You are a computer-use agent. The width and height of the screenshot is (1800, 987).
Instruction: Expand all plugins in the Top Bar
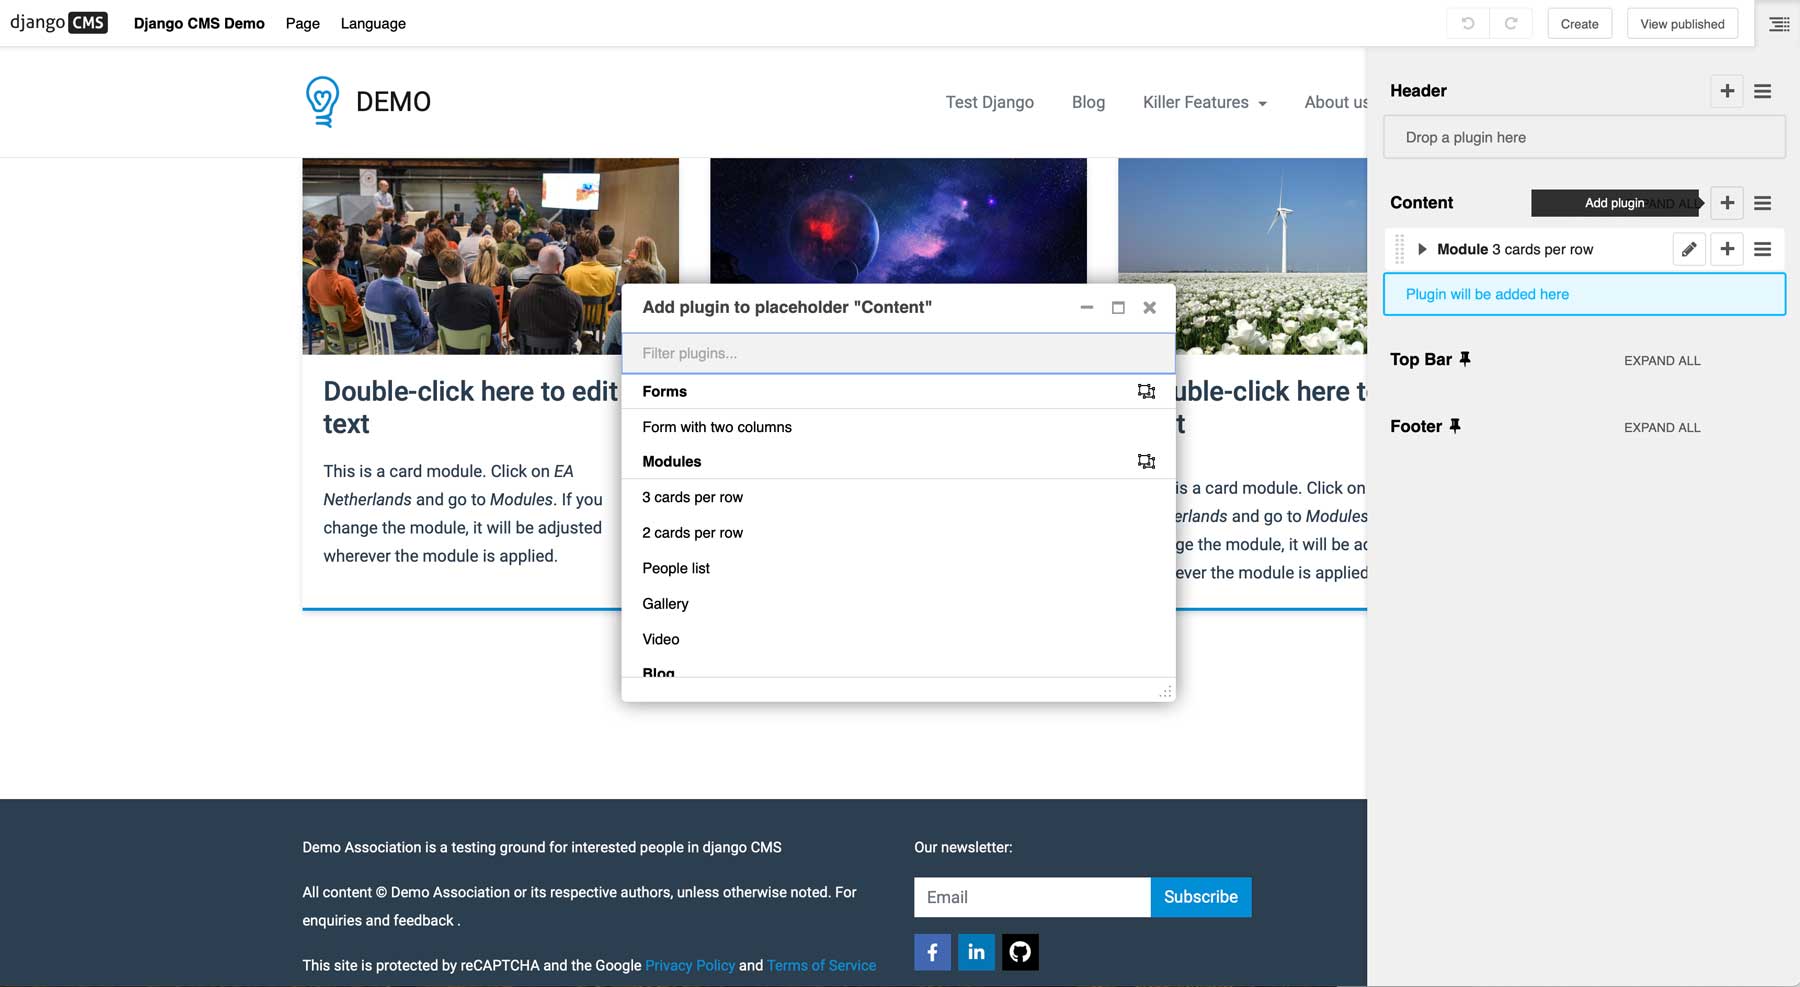tap(1661, 360)
